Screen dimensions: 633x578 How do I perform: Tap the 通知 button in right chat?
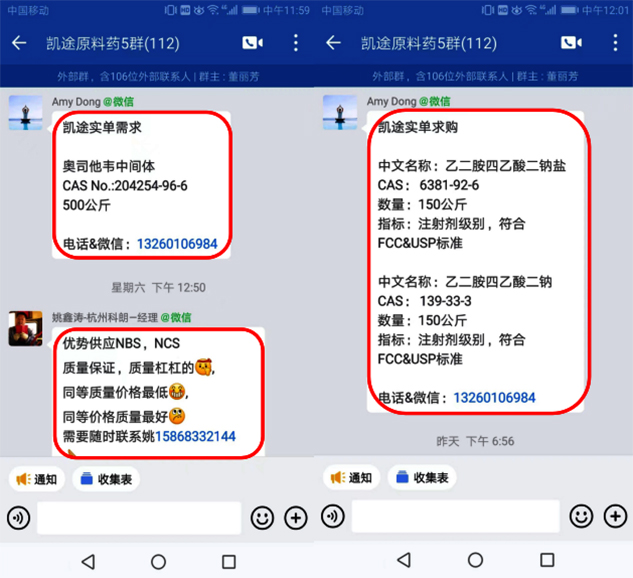351,477
